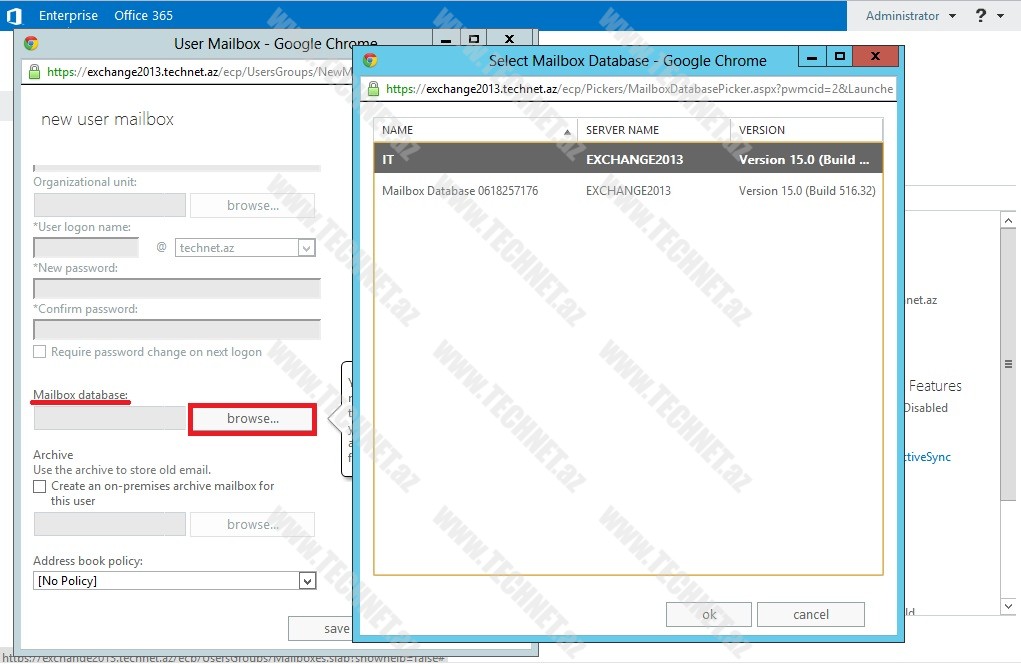Click the cancel button in database picker
This screenshot has width=1021, height=664.
coord(810,615)
